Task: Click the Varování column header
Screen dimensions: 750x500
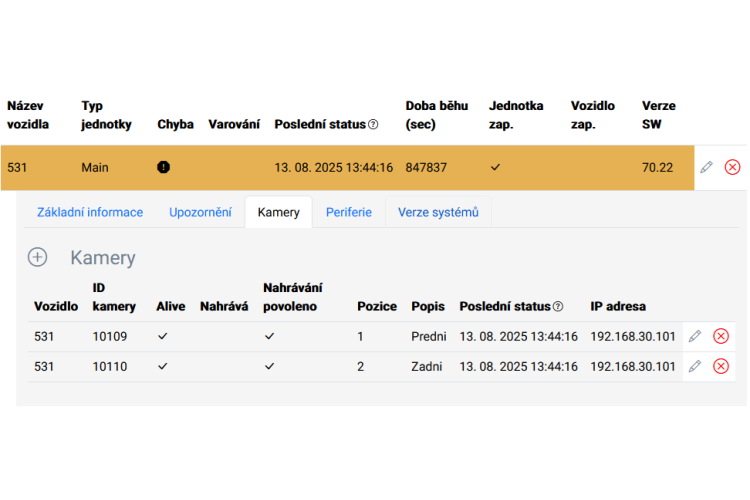Action: [x=234, y=124]
